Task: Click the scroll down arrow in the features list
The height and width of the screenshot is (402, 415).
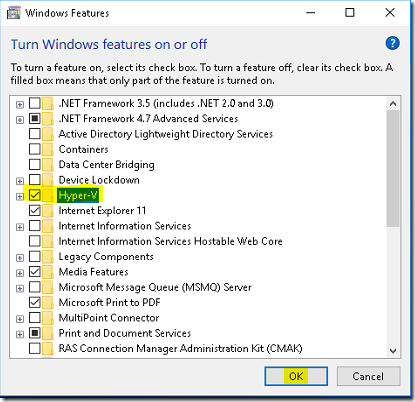Action: tap(393, 351)
